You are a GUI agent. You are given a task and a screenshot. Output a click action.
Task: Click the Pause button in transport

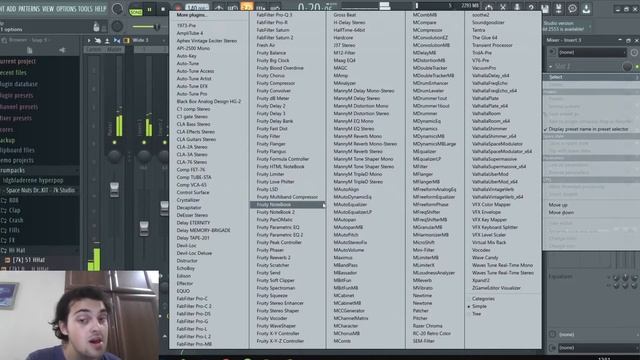pyautogui.click(x=149, y=9)
